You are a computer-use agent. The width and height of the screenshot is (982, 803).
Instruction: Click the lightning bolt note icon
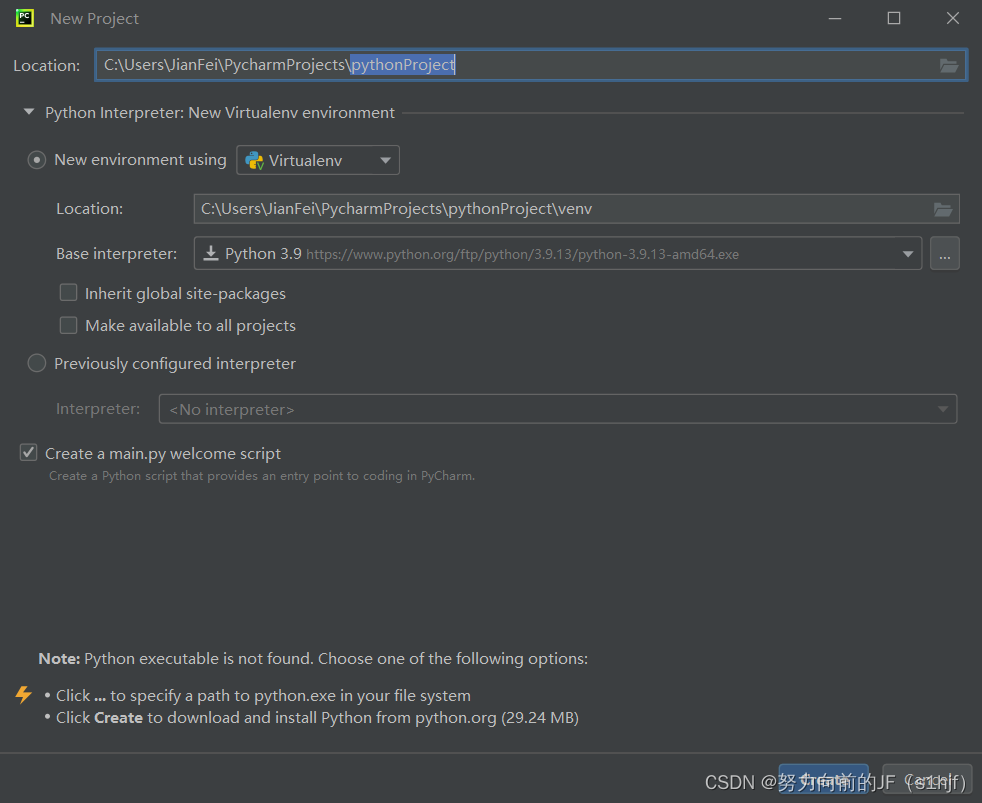pyautogui.click(x=23, y=694)
